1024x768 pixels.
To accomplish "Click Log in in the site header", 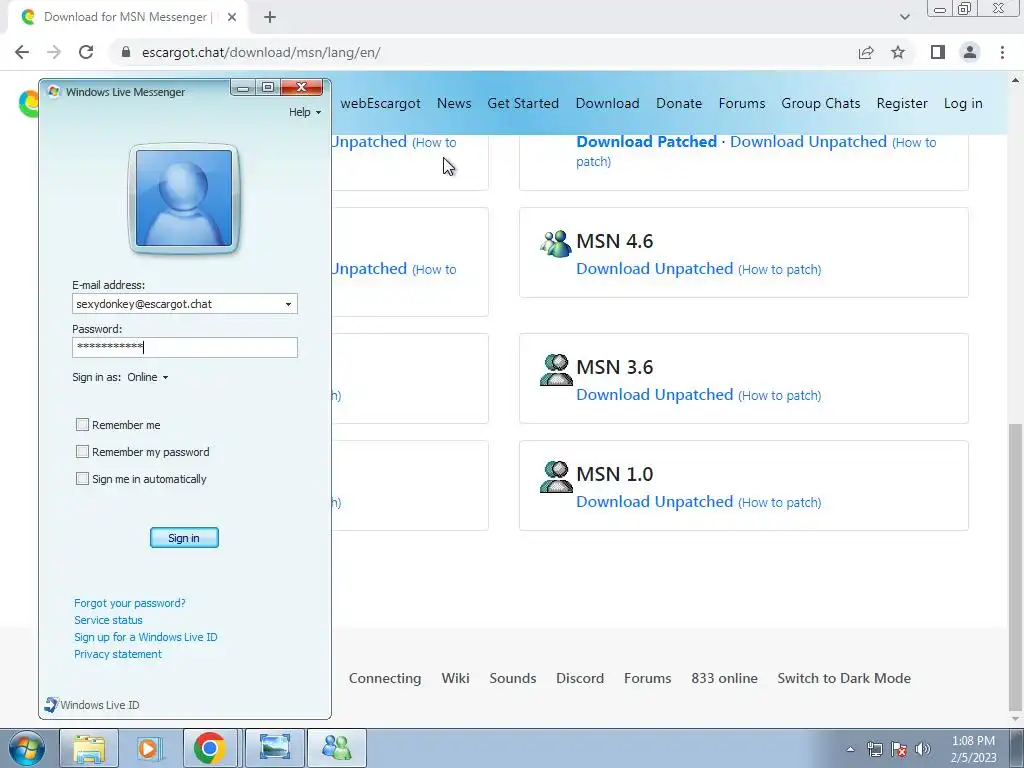I will point(963,103).
